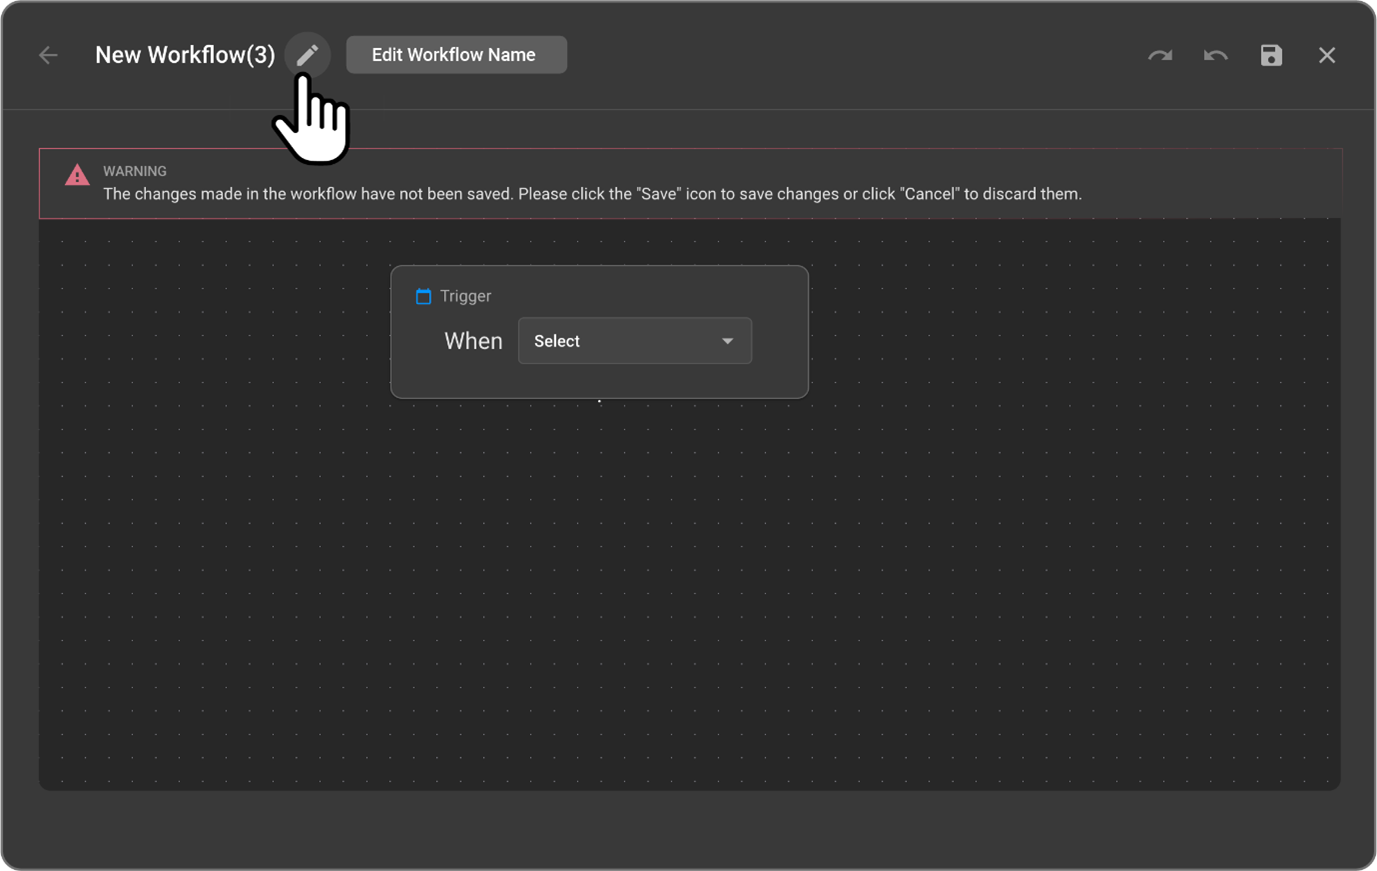Click the Edit Workflow Name tooltip
Image resolution: width=1377 pixels, height=871 pixels.
[456, 55]
